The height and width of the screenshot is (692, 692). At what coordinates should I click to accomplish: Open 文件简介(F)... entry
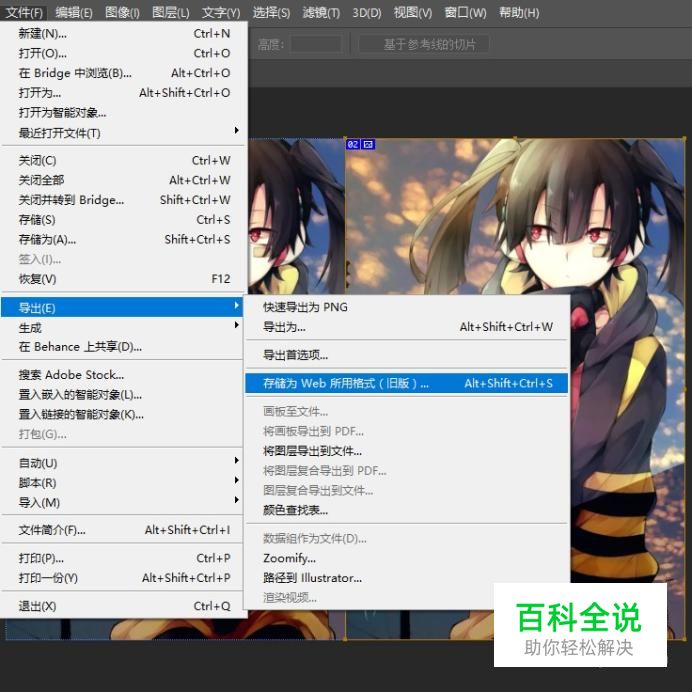pos(124,530)
